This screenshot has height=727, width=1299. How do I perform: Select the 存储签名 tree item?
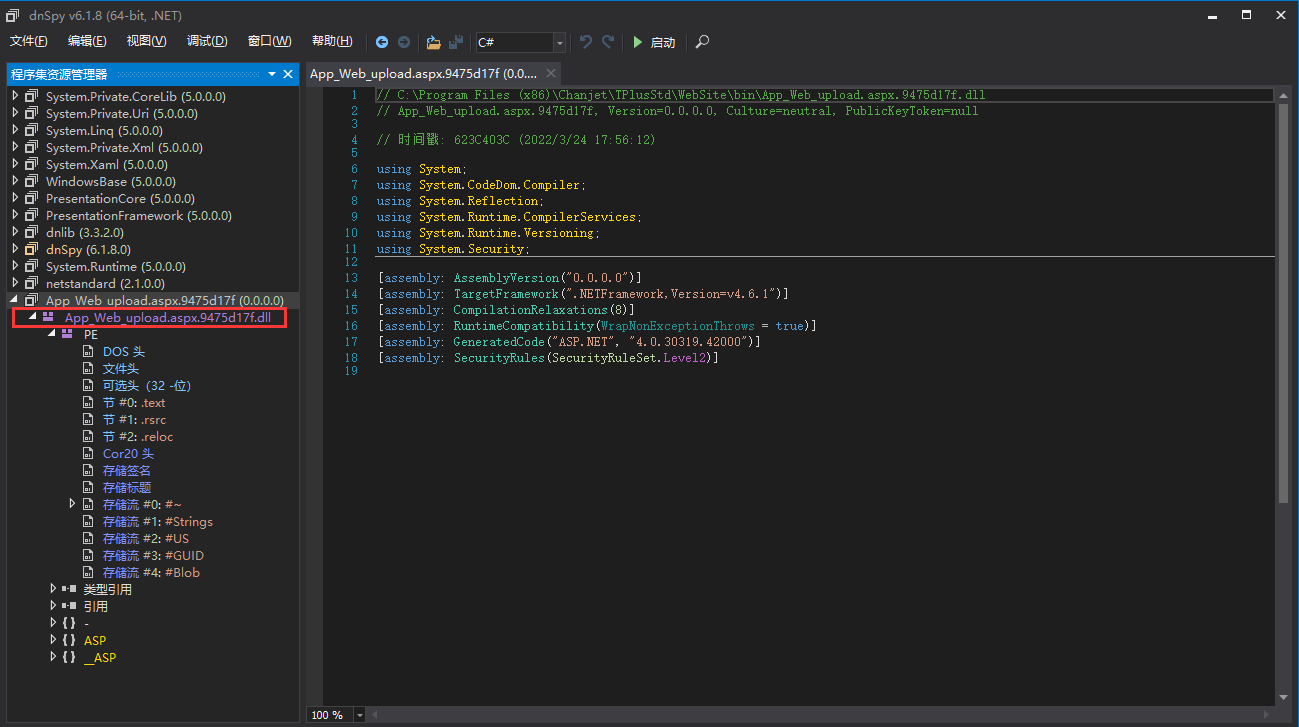pyautogui.click(x=127, y=470)
